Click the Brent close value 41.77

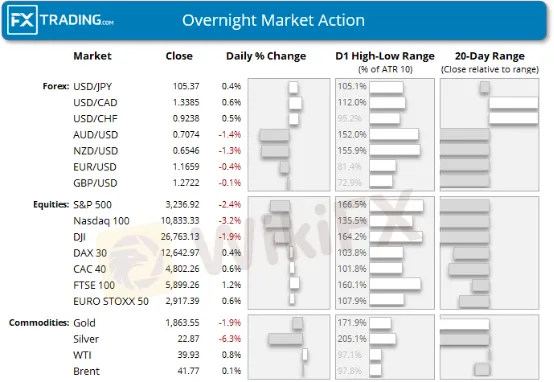click(x=188, y=371)
